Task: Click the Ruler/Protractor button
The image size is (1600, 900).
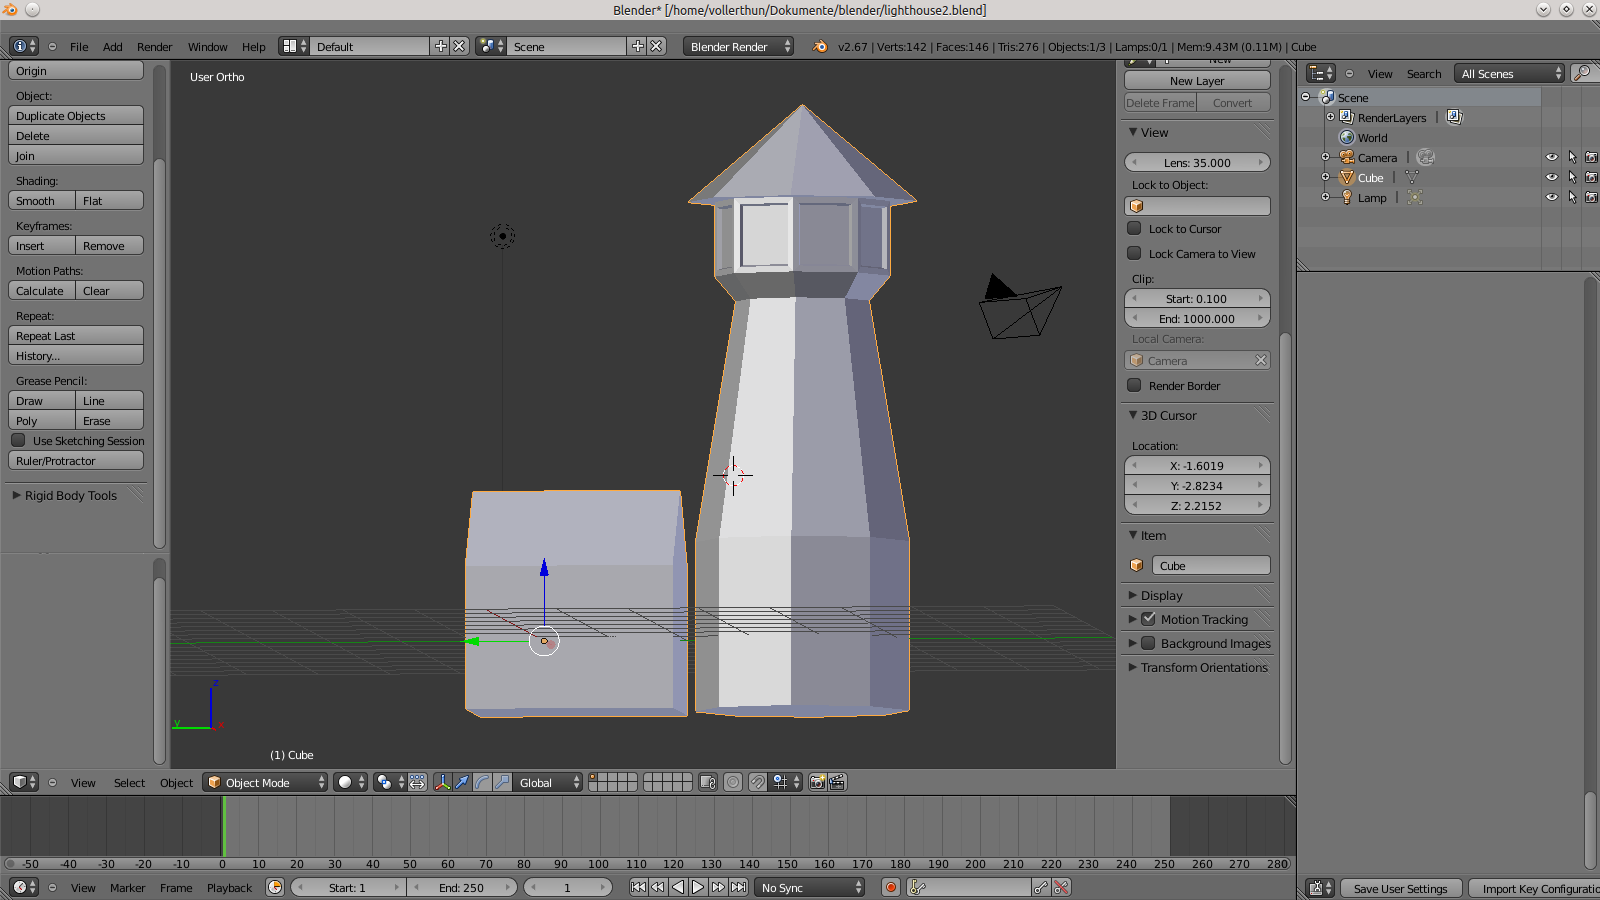Action: 76,460
